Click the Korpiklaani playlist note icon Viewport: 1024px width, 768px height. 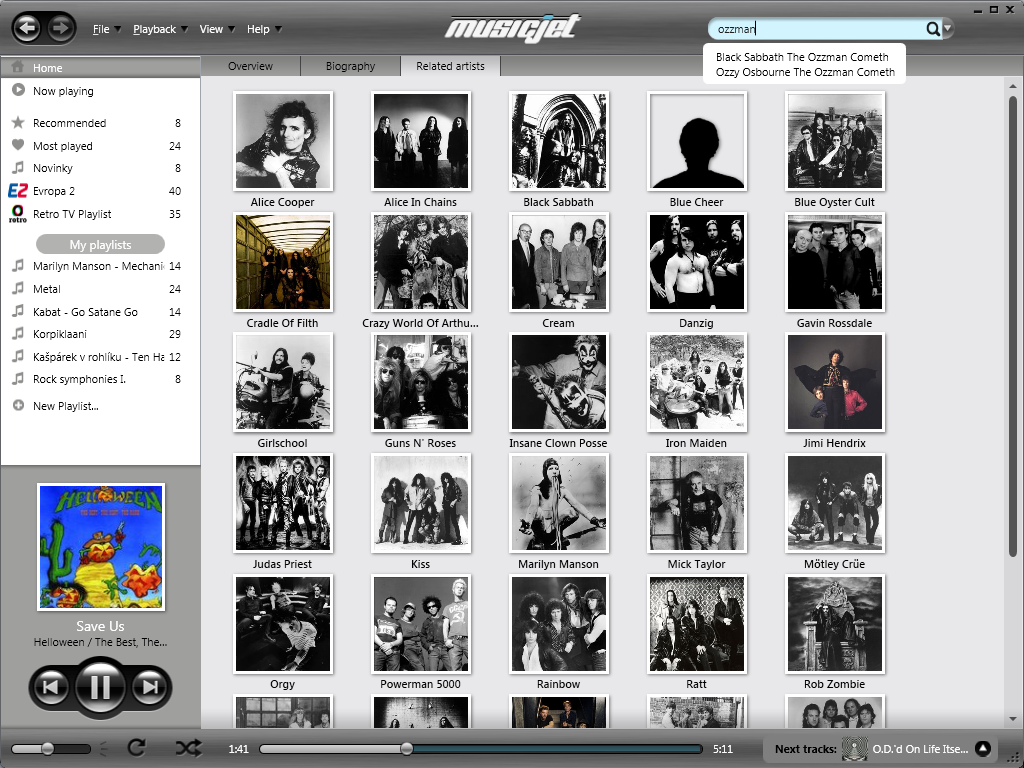pos(18,334)
